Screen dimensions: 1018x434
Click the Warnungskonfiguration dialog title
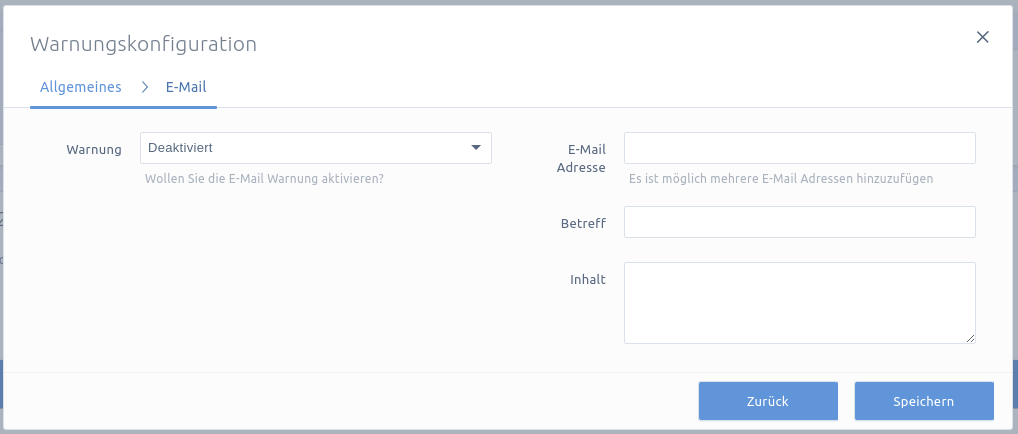(x=143, y=44)
